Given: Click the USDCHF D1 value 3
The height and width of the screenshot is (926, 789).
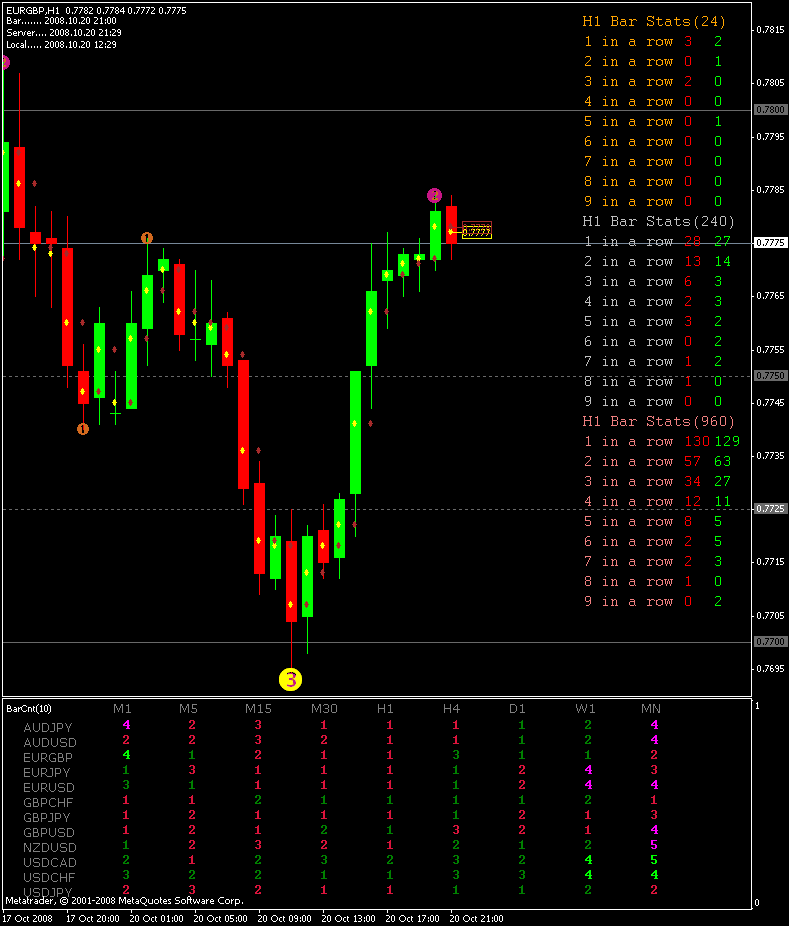Looking at the screenshot, I should tap(521, 875).
